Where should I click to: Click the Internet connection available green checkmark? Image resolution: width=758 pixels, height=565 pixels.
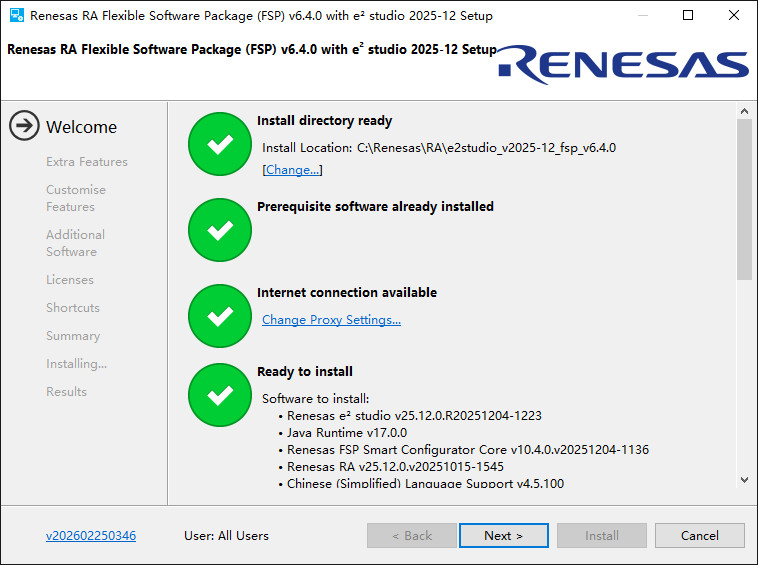tap(220, 316)
